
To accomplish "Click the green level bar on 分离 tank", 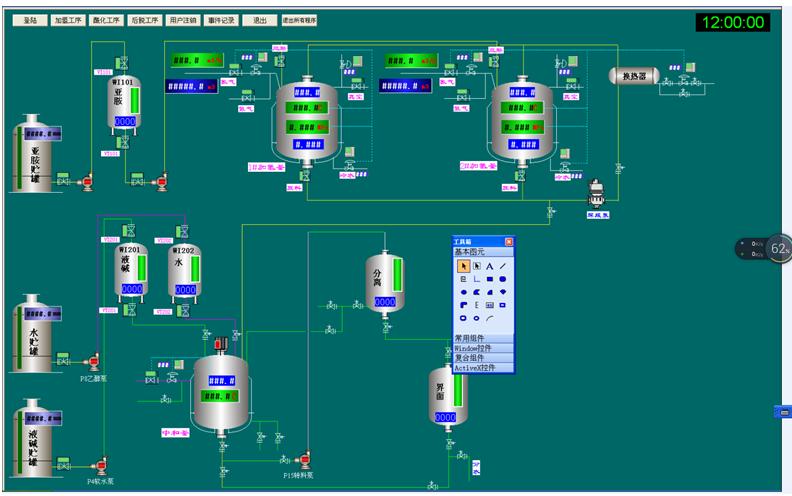I will click(398, 275).
